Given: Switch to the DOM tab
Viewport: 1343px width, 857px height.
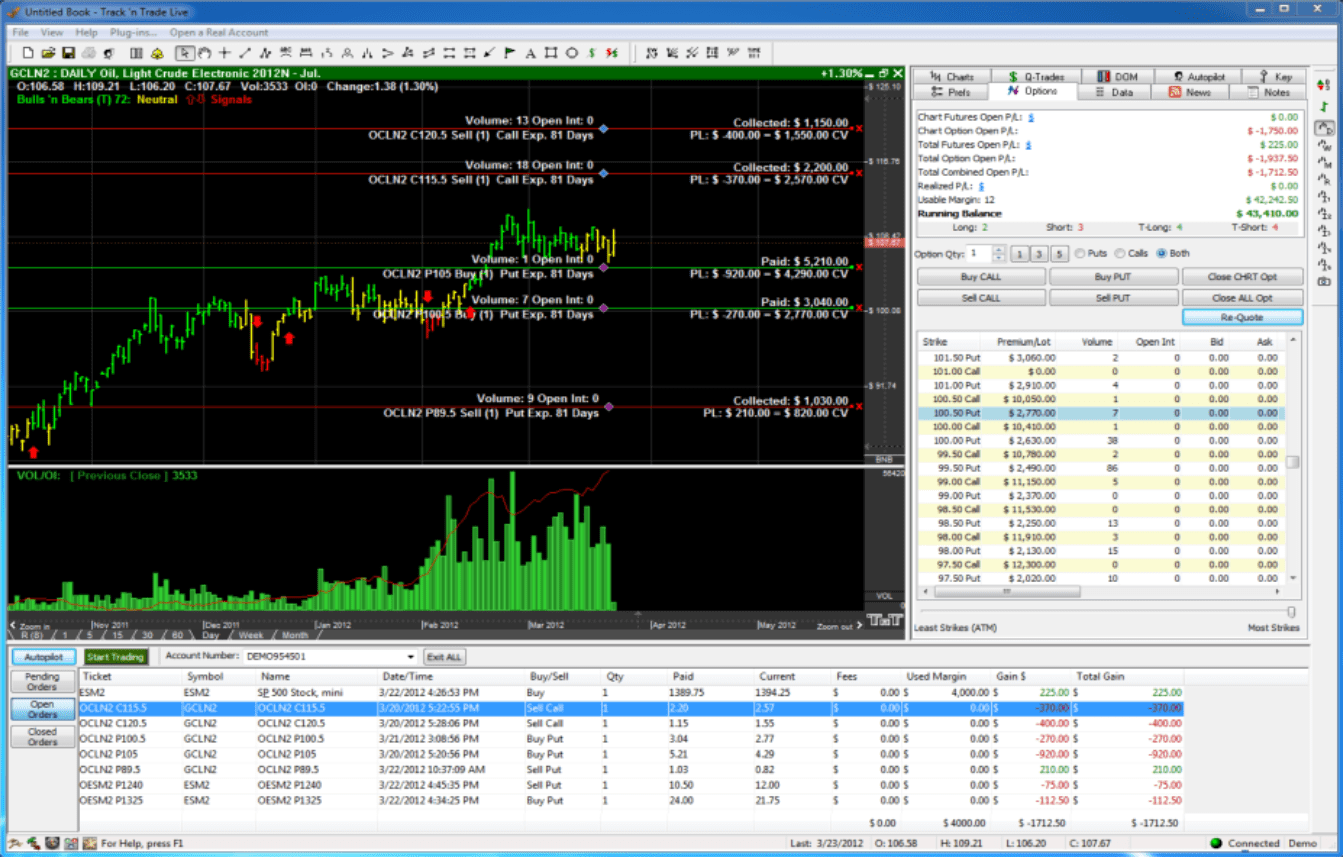Looking at the screenshot, I should (1117, 76).
